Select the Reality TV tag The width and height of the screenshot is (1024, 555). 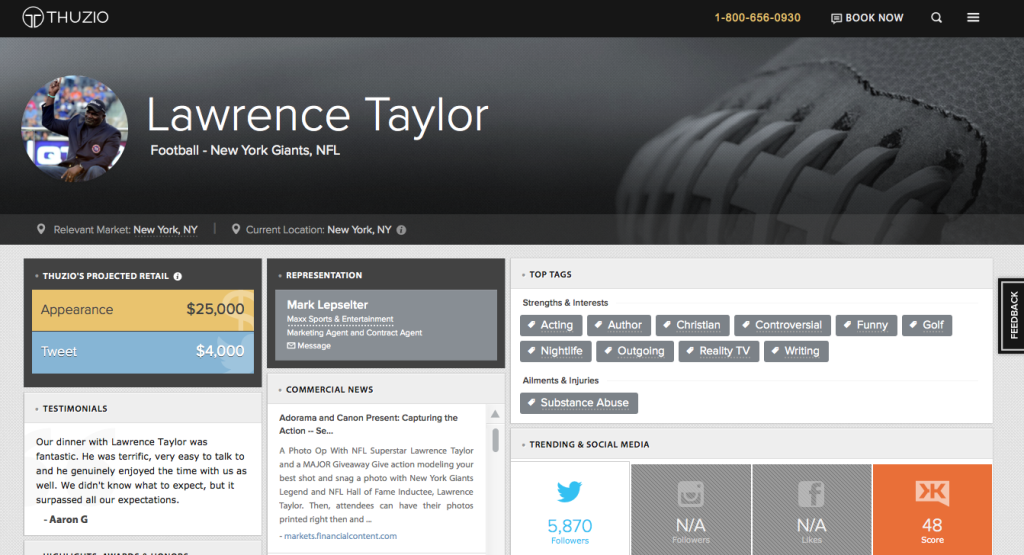coord(718,351)
